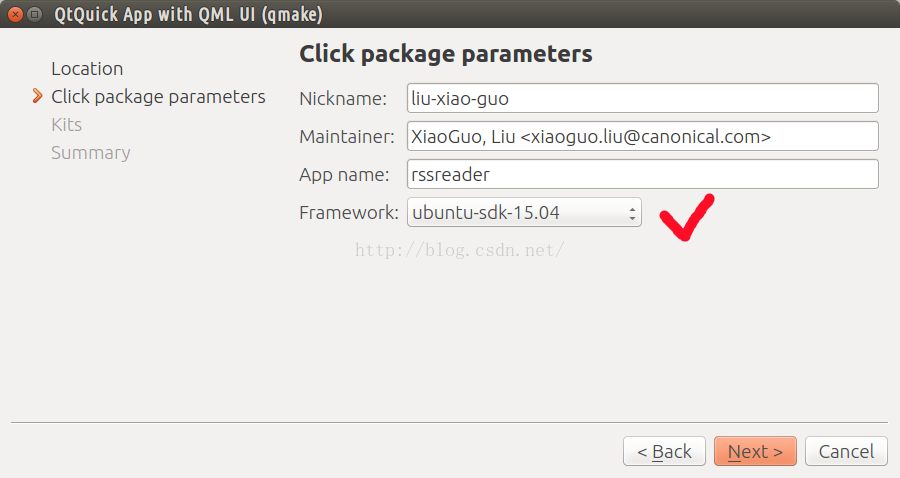The height and width of the screenshot is (478, 900).
Task: Click the blog.csdn.net watermark URL text
Action: click(460, 250)
